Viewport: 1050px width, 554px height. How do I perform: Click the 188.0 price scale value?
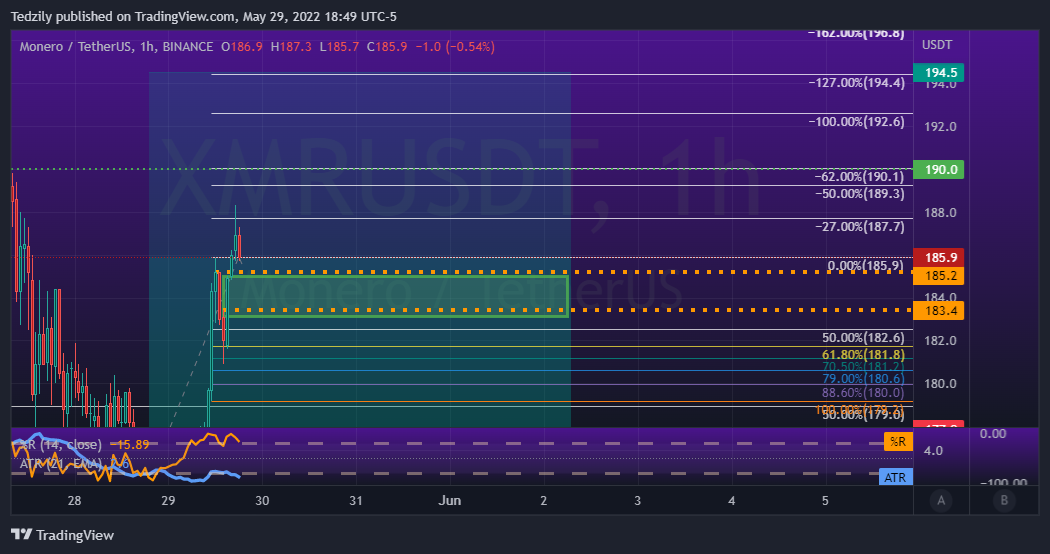point(940,212)
